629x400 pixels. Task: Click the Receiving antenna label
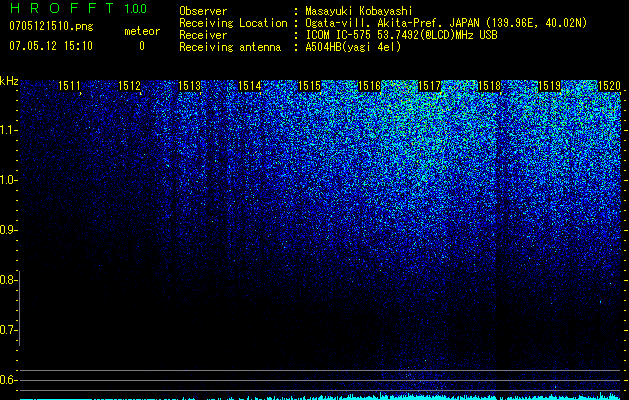point(230,47)
